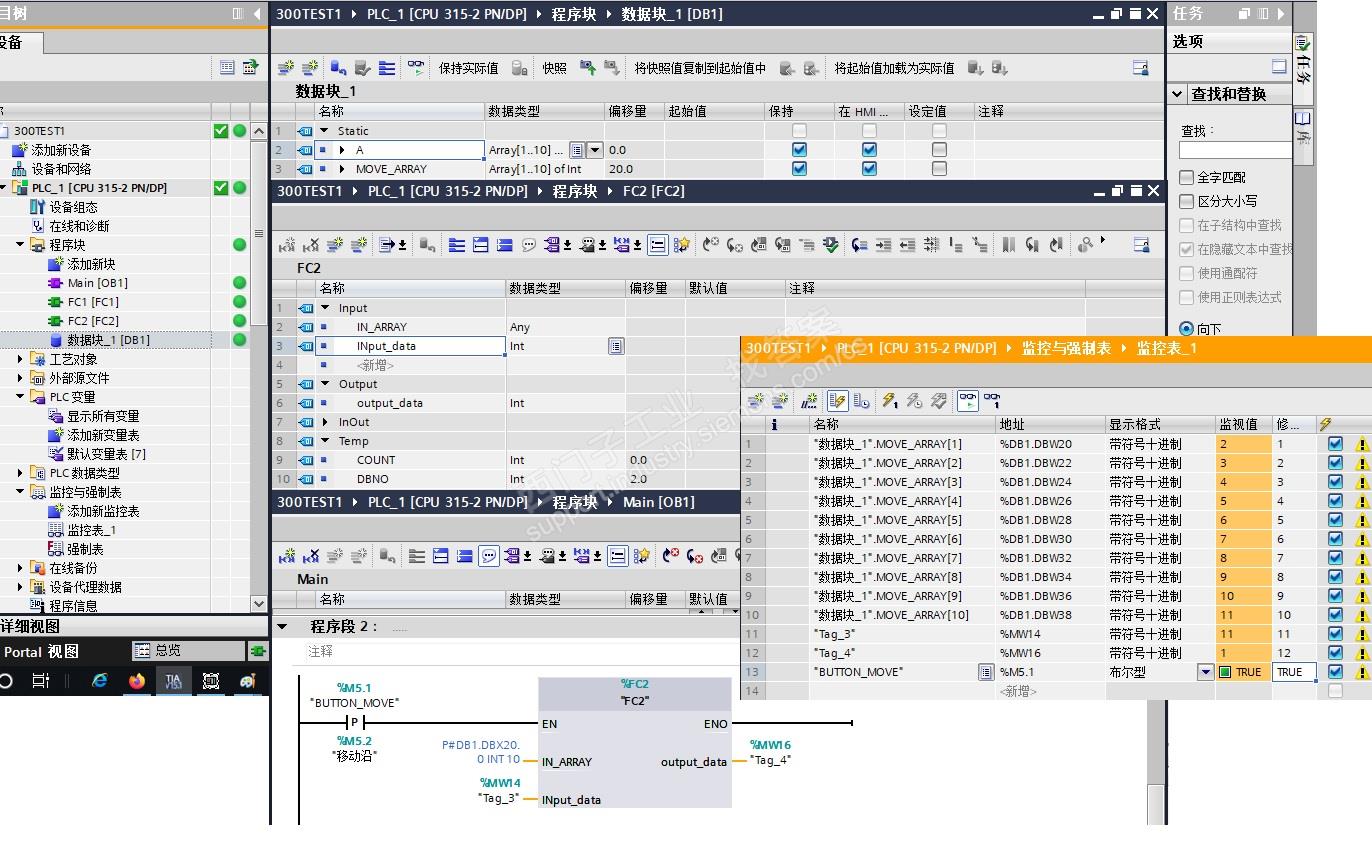This screenshot has width=1372, height=846.
Task: Click Monitor all icon in watch table toolbar
Action: coord(968,401)
